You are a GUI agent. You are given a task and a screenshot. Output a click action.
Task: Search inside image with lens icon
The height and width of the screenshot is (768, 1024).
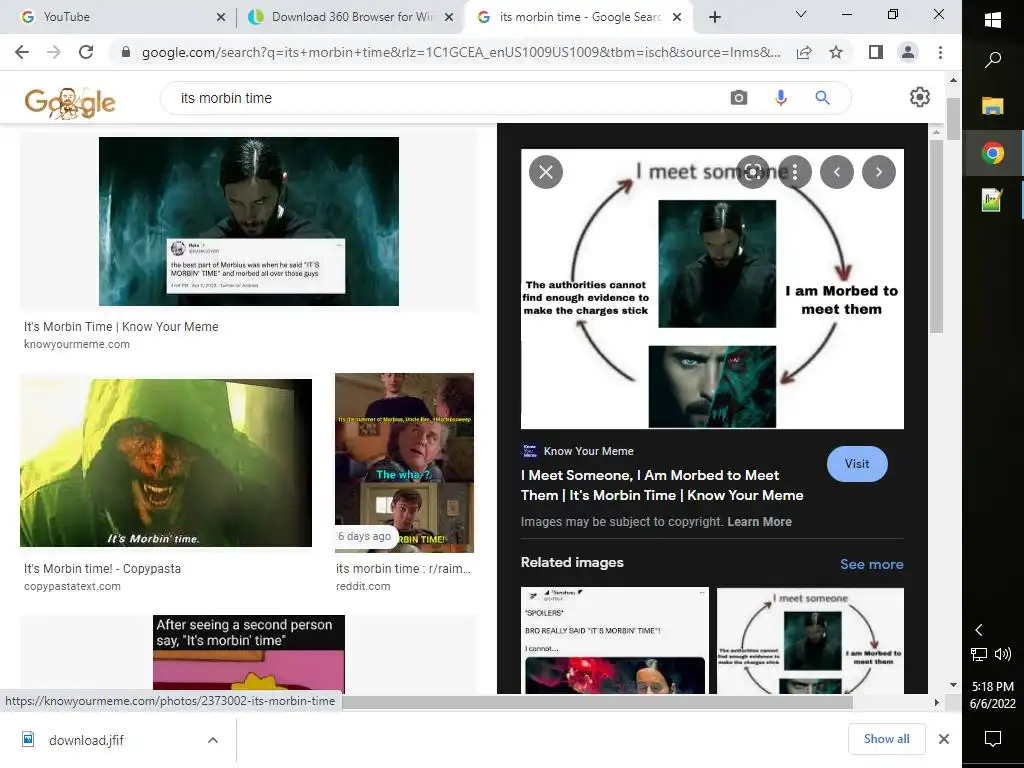(753, 172)
